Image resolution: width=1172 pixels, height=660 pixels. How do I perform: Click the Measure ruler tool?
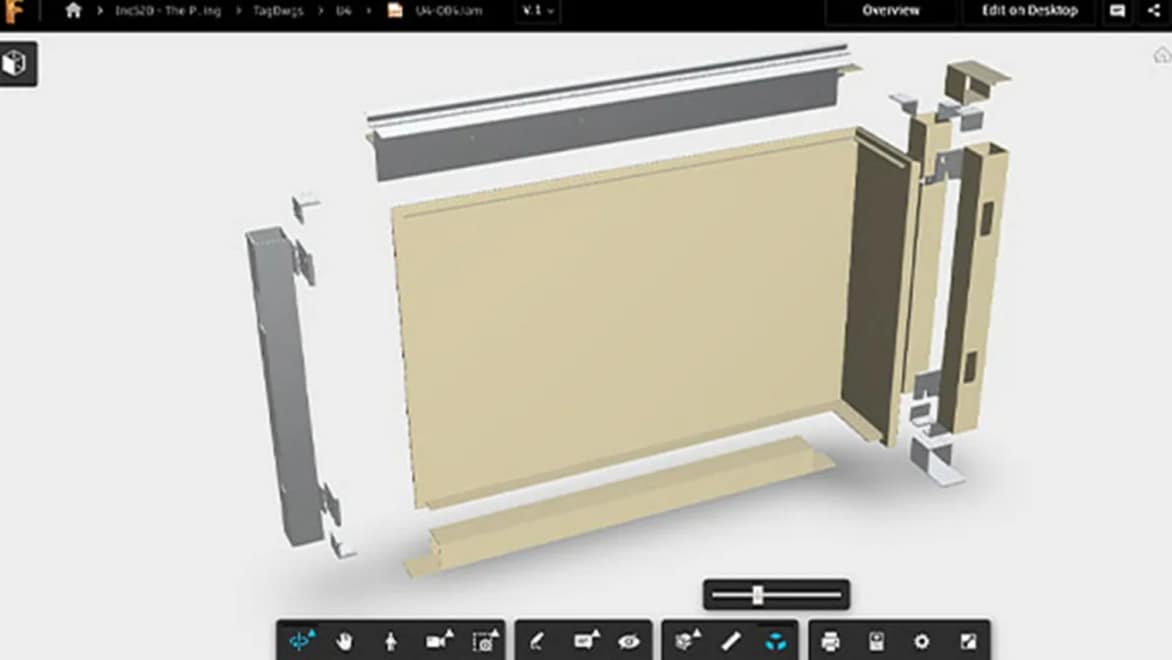click(731, 641)
